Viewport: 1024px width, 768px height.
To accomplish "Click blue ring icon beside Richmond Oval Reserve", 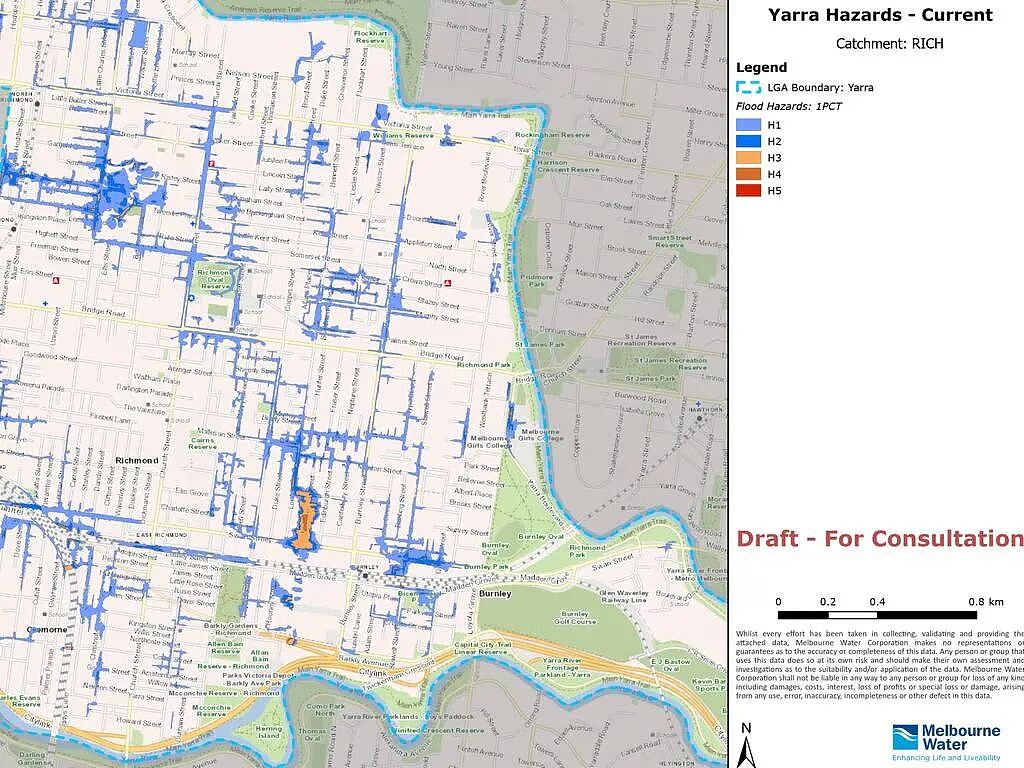I will (x=191, y=298).
